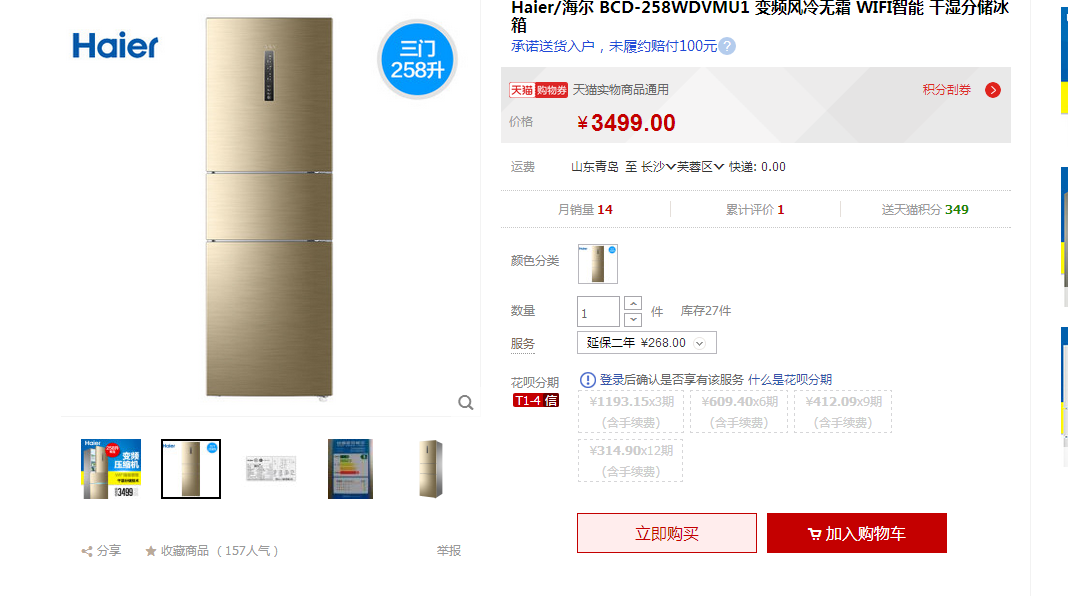The height and width of the screenshot is (596, 1068).
Task: Click the info icon beside 登录后确认
Action: pyautogui.click(x=587, y=379)
